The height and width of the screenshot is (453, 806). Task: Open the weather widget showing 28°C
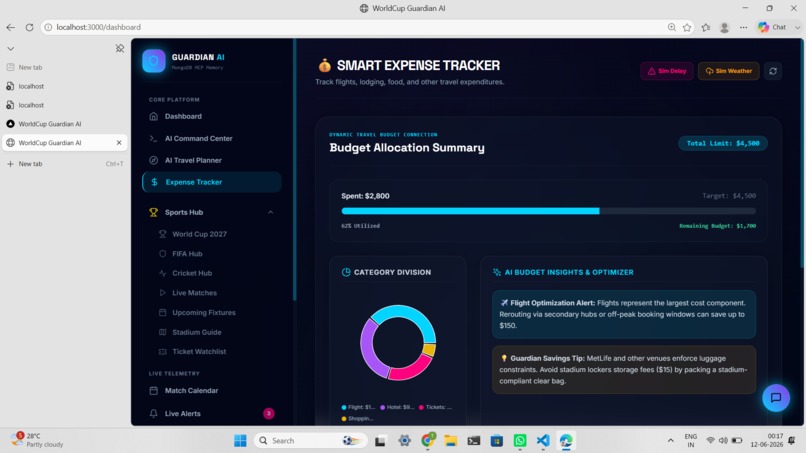coord(37,440)
